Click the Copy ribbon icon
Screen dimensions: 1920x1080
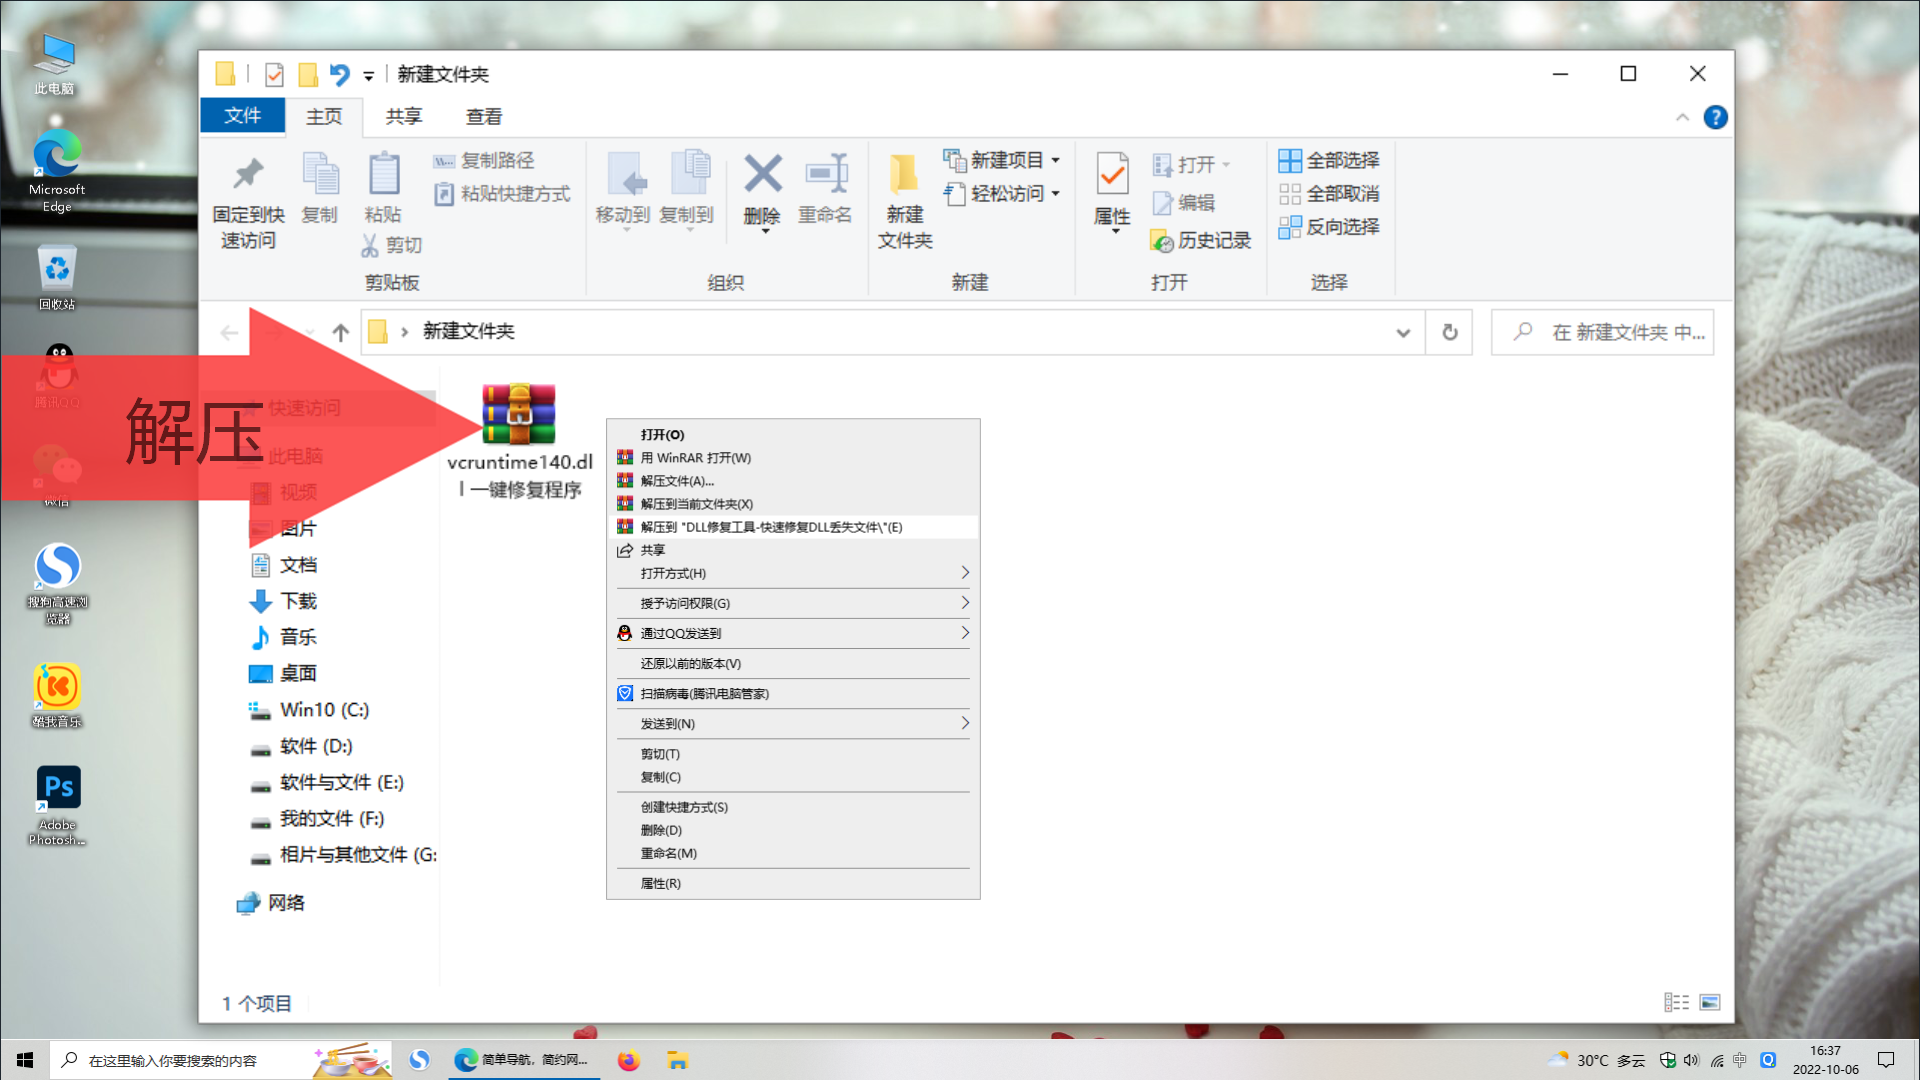(x=320, y=174)
